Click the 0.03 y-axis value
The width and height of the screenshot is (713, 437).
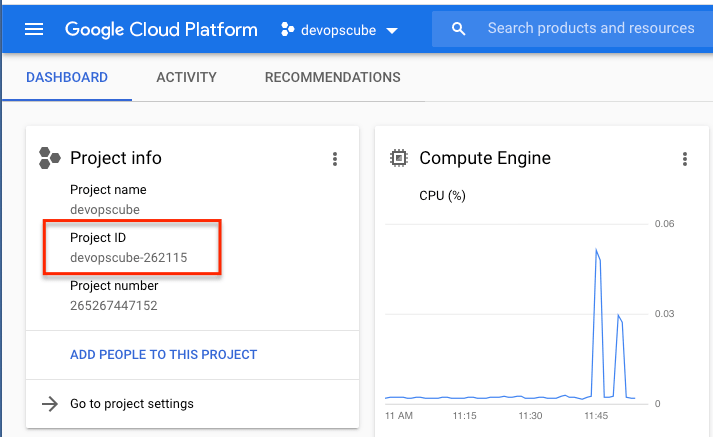[664, 314]
